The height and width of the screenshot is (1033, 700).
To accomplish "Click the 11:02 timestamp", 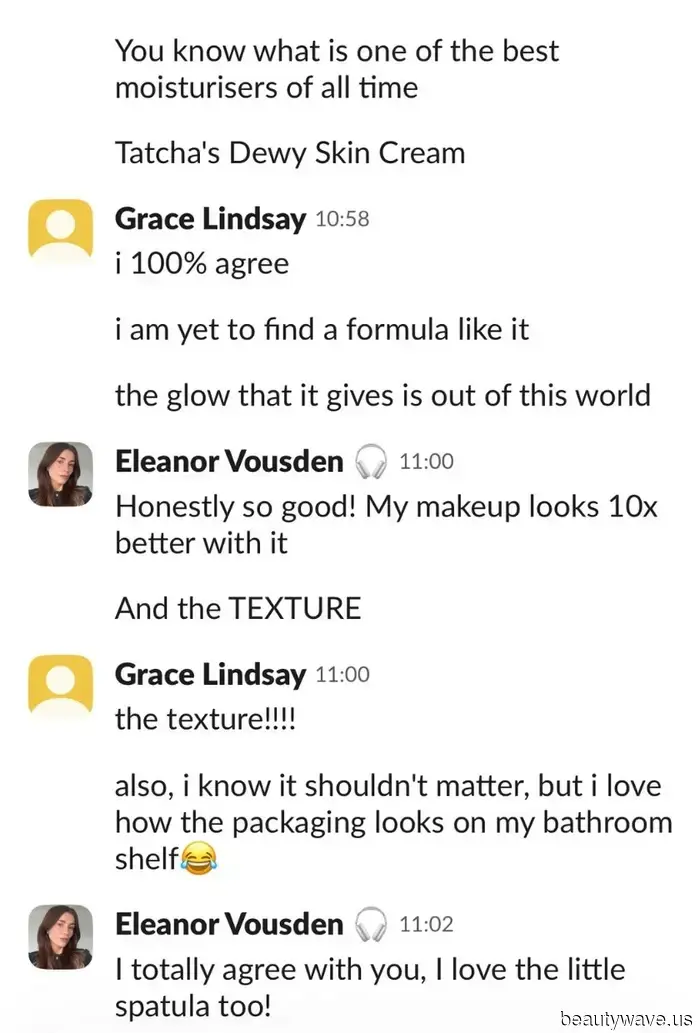I will [427, 925].
